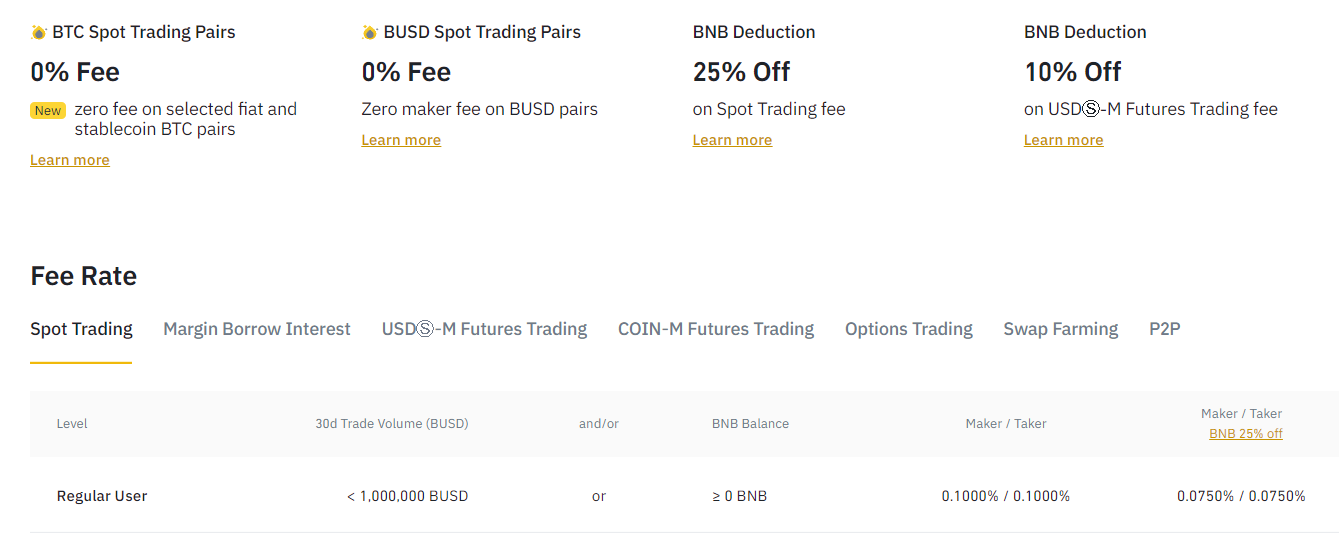The width and height of the screenshot is (1339, 533).
Task: Open Learn more under 10% Off Futures deduction
Action: (x=1063, y=140)
